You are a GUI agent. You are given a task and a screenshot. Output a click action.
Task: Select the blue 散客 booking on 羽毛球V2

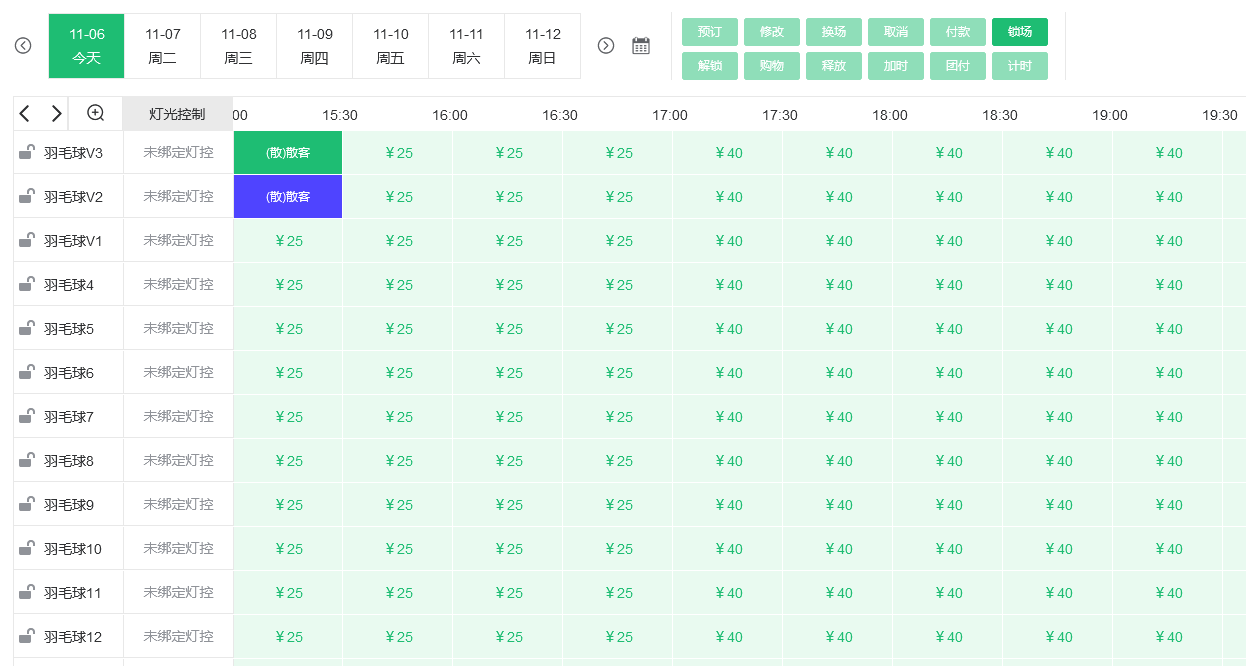(288, 197)
